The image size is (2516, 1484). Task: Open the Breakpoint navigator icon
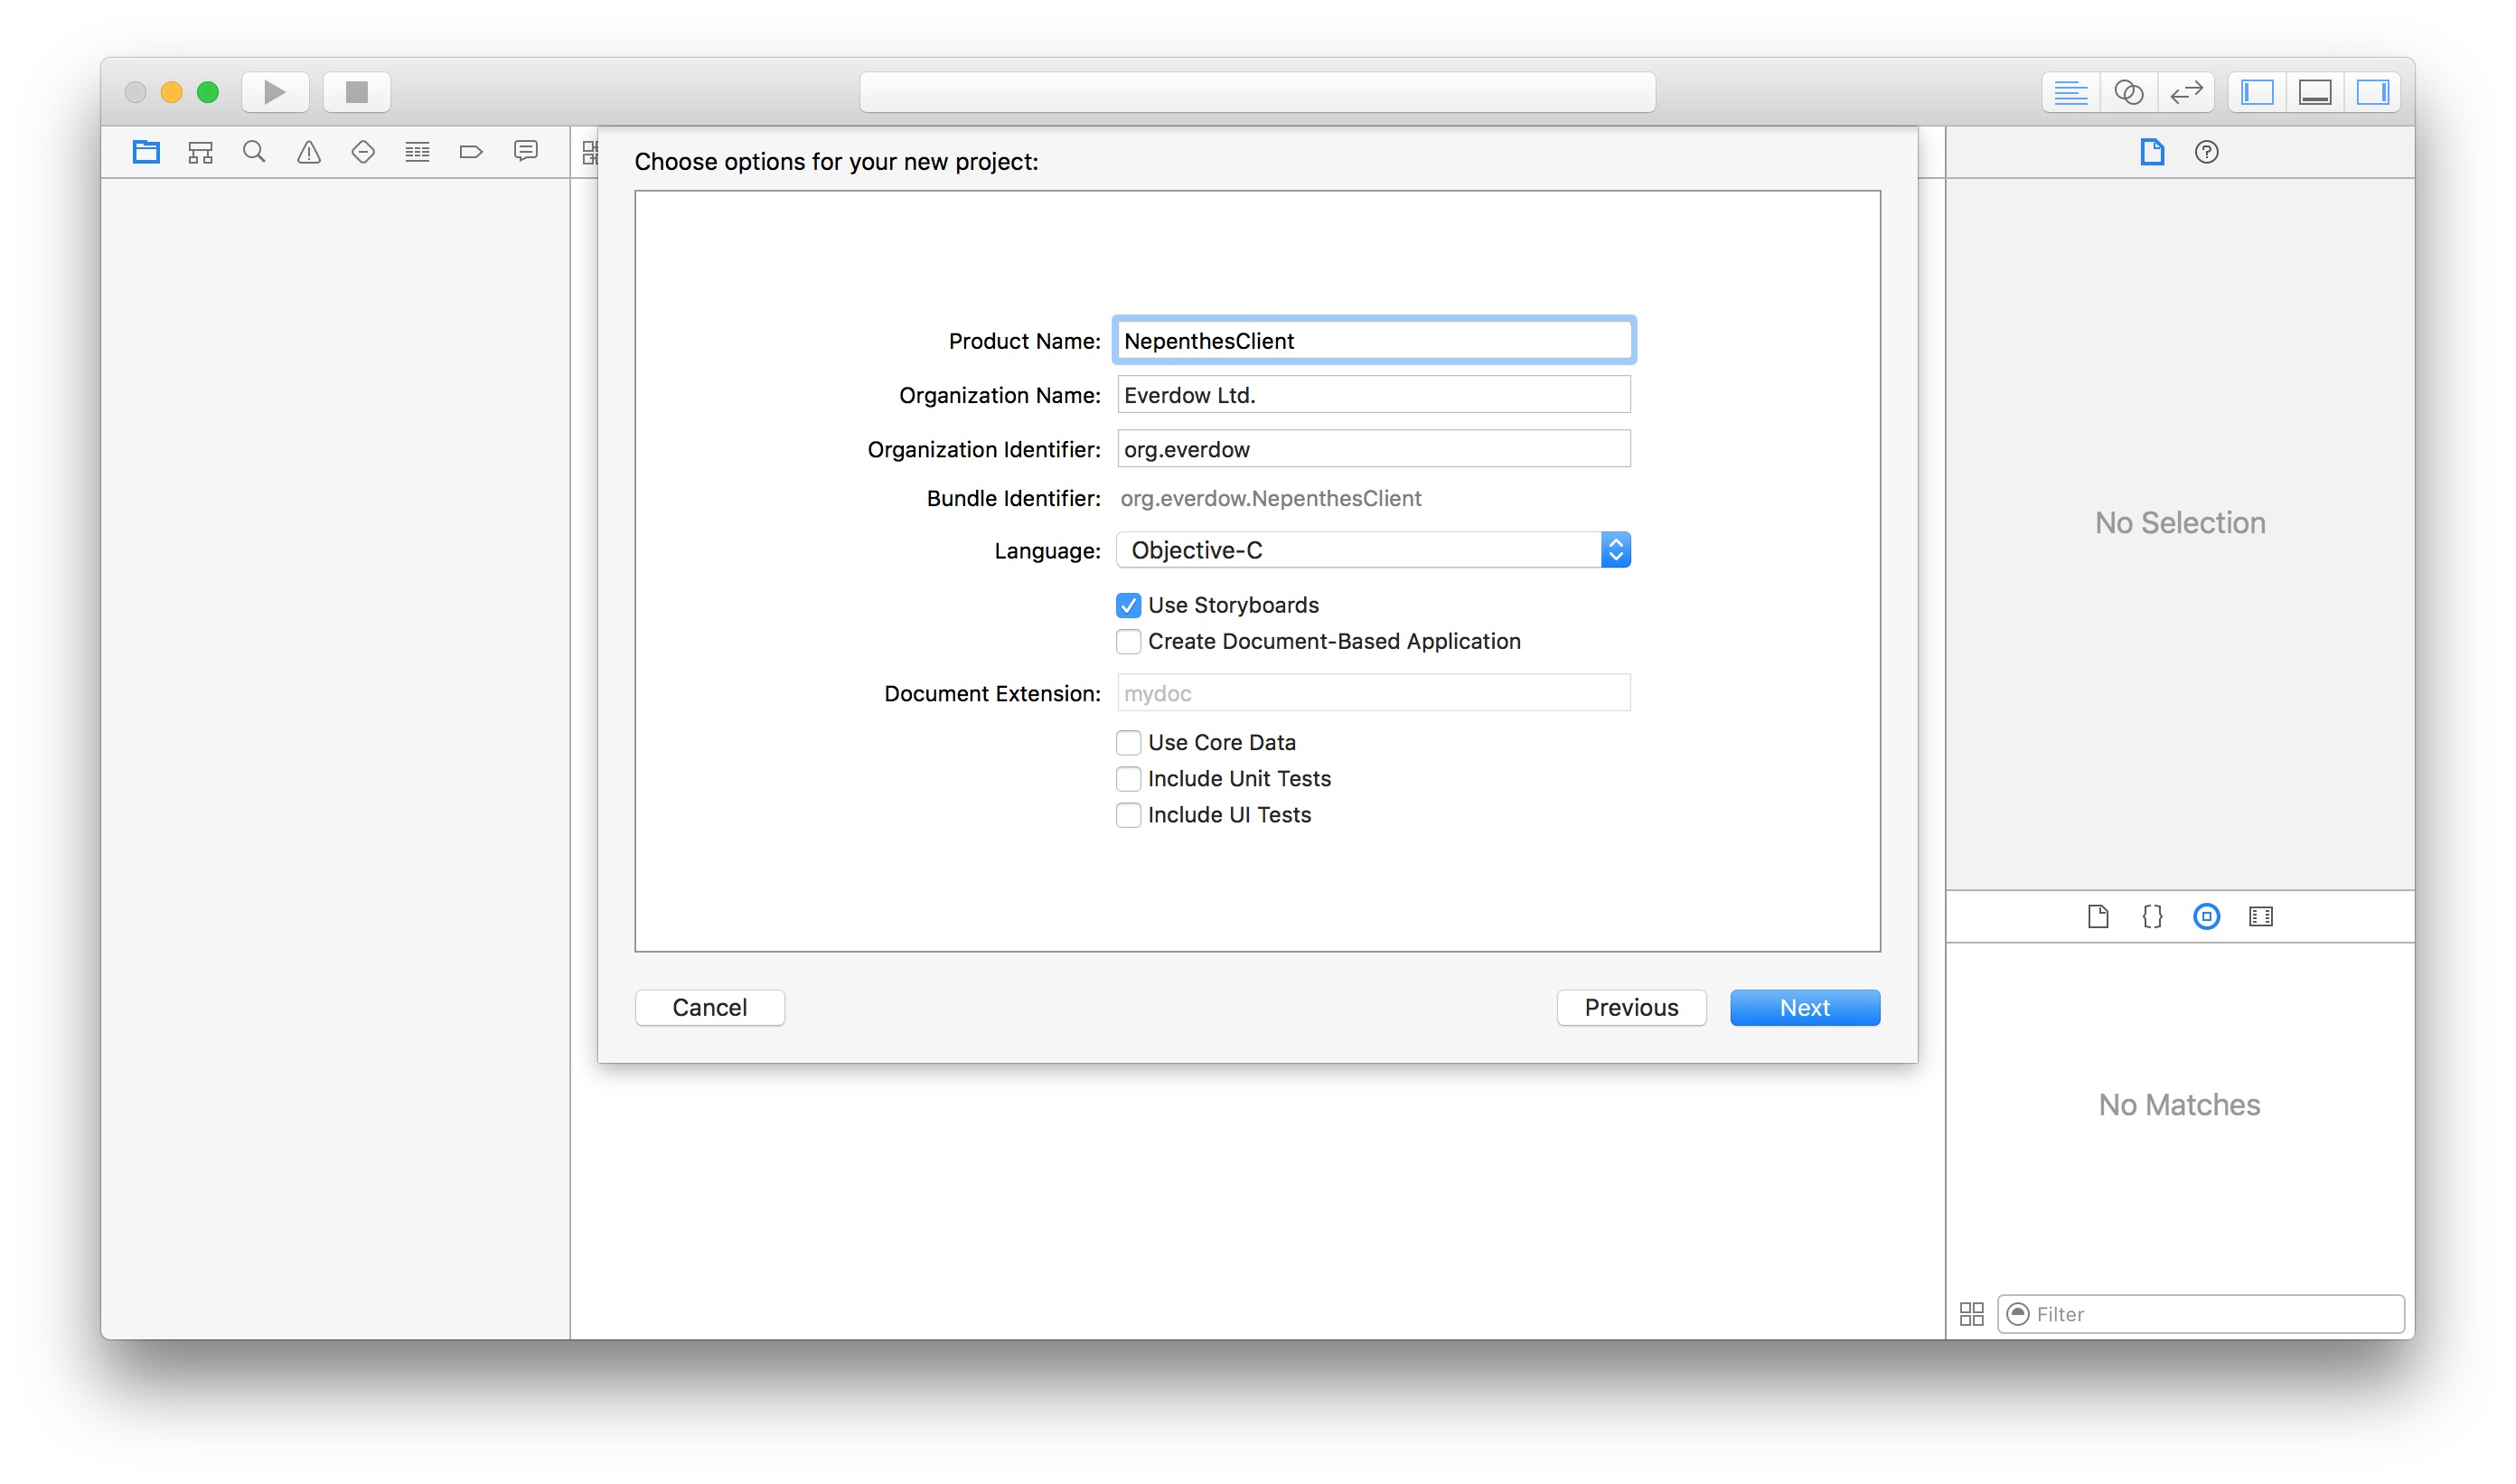coord(471,152)
